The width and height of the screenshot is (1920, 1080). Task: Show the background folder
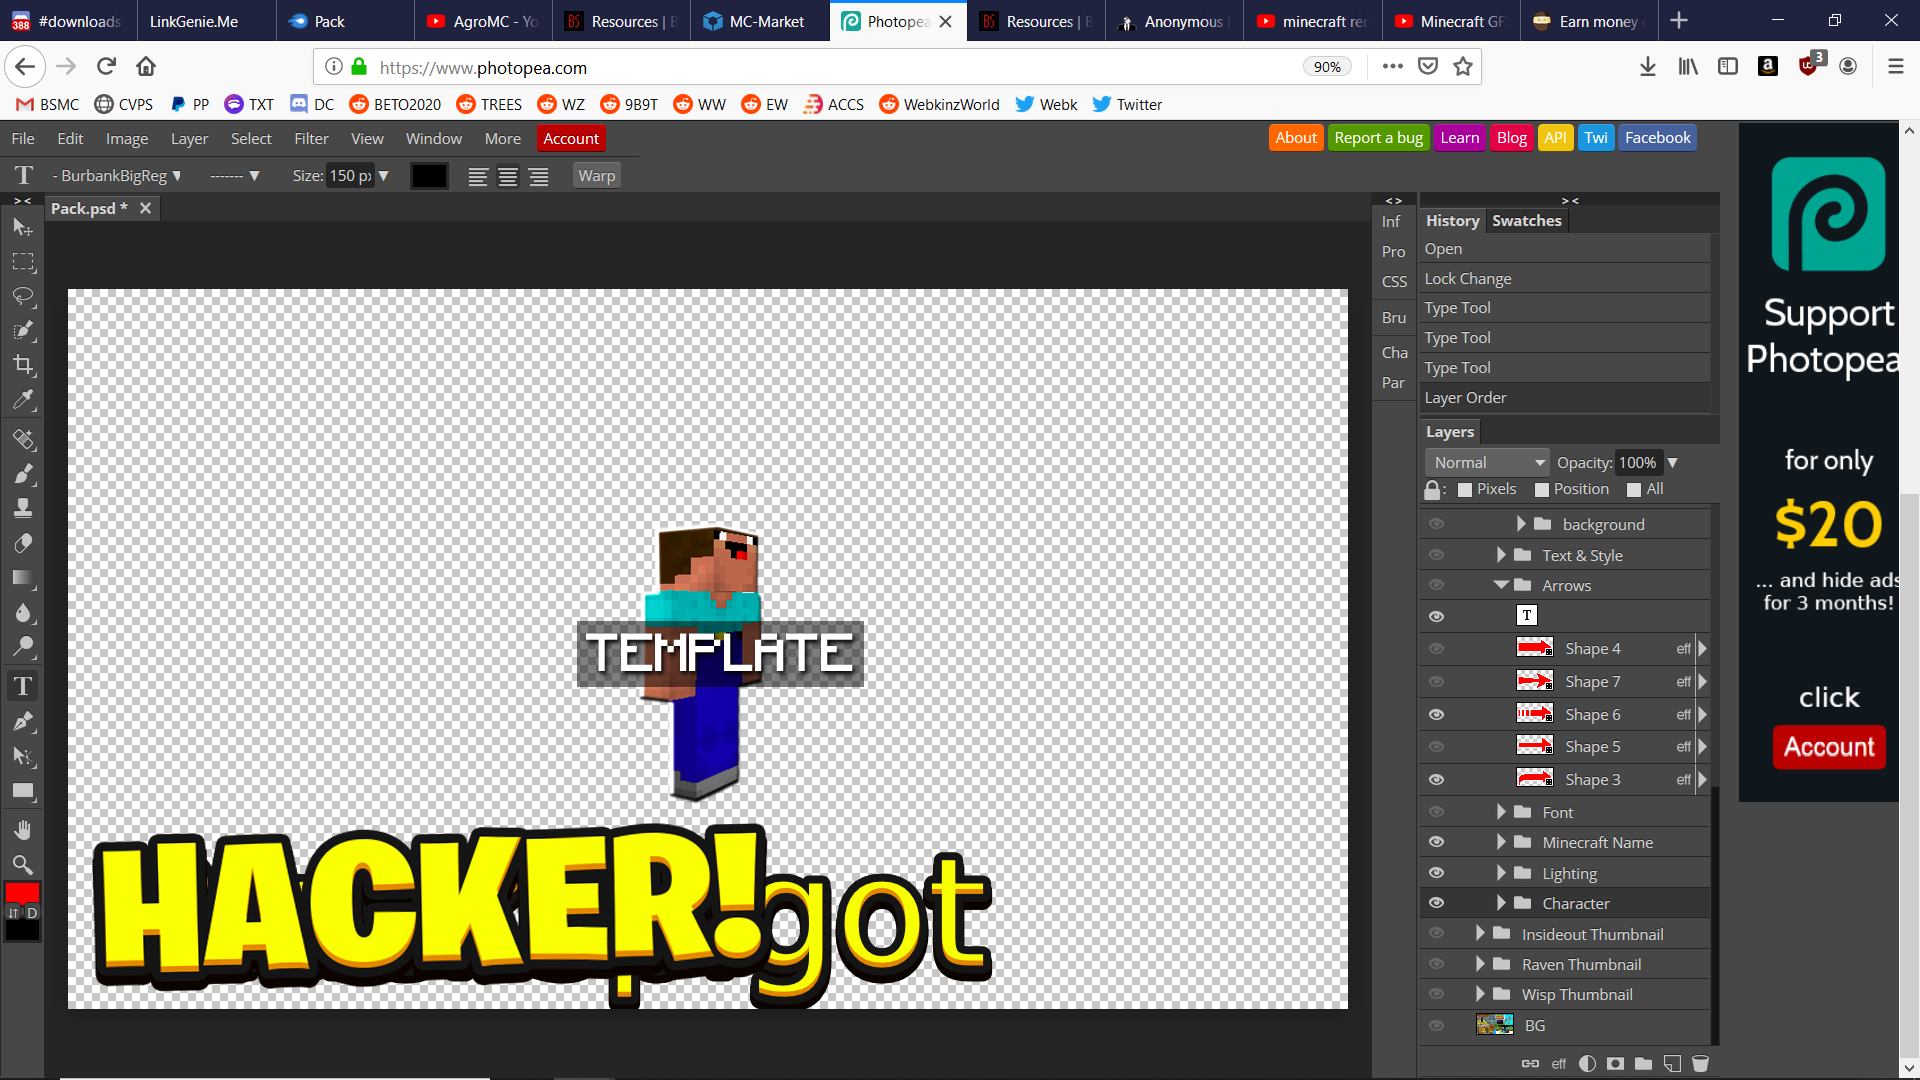[1436, 524]
